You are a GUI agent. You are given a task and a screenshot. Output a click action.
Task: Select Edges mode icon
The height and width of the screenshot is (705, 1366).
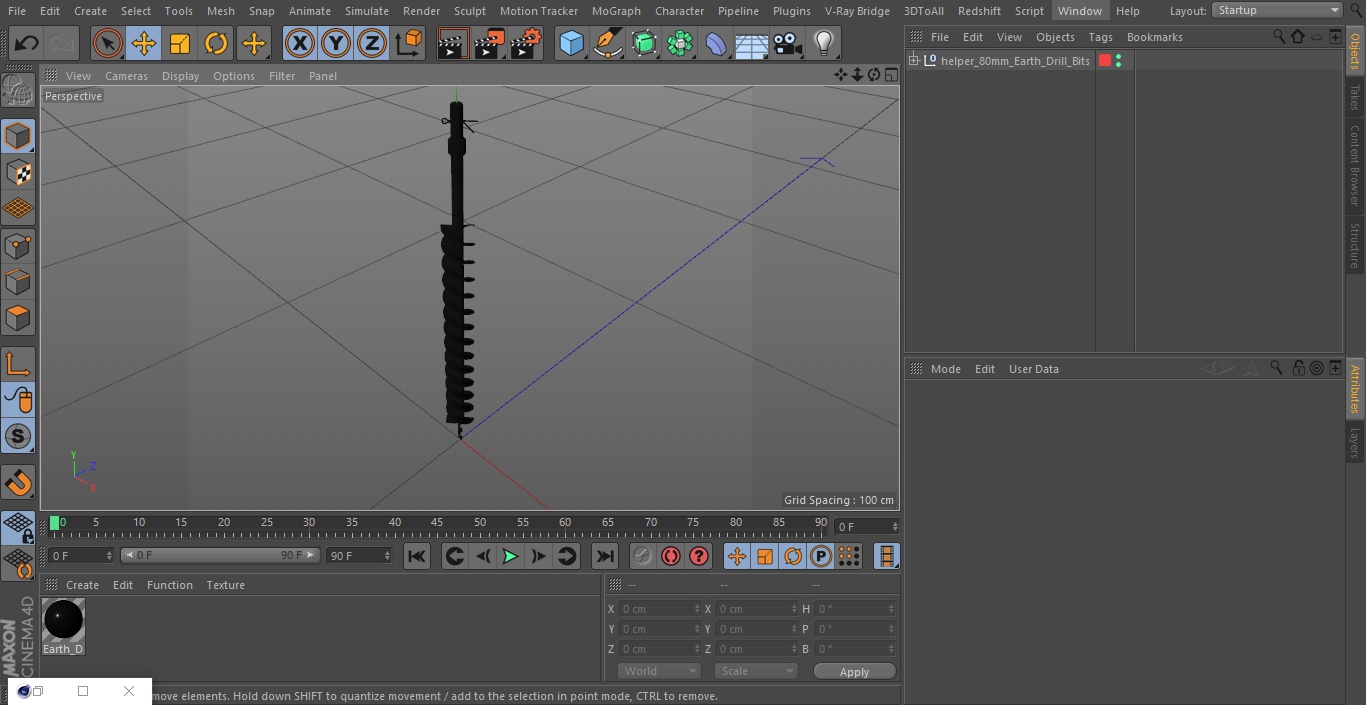click(18, 282)
